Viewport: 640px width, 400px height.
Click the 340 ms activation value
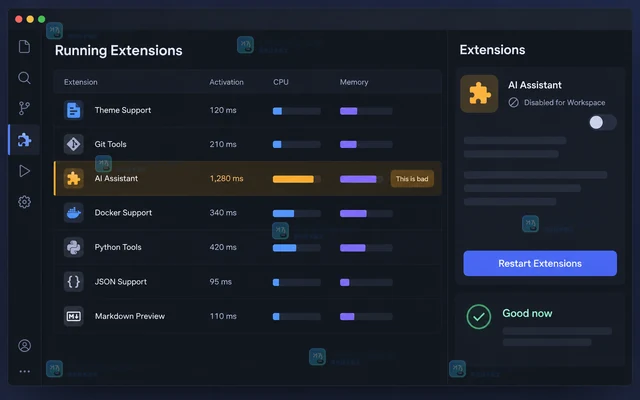223,213
